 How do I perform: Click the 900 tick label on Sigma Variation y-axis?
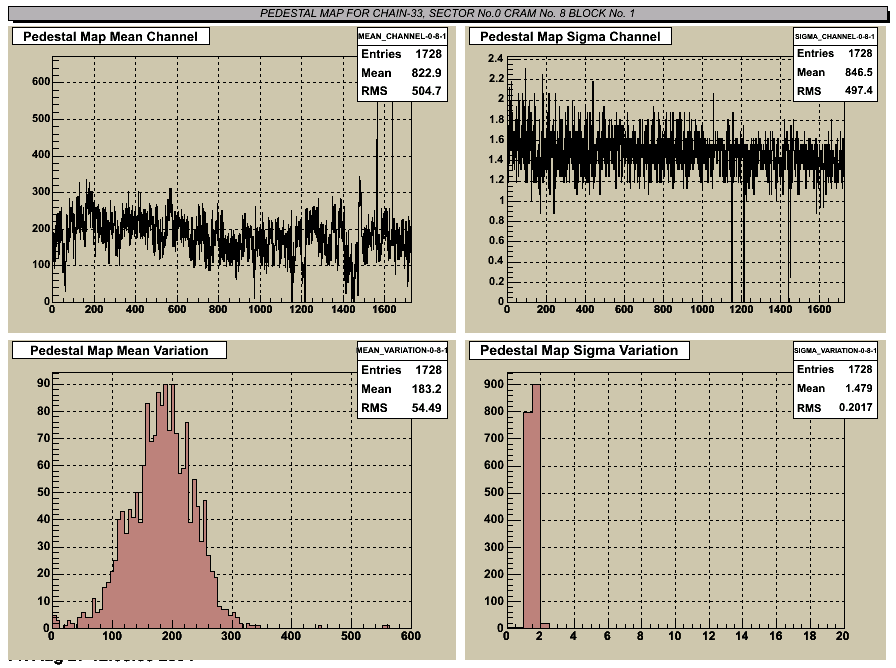(494, 384)
